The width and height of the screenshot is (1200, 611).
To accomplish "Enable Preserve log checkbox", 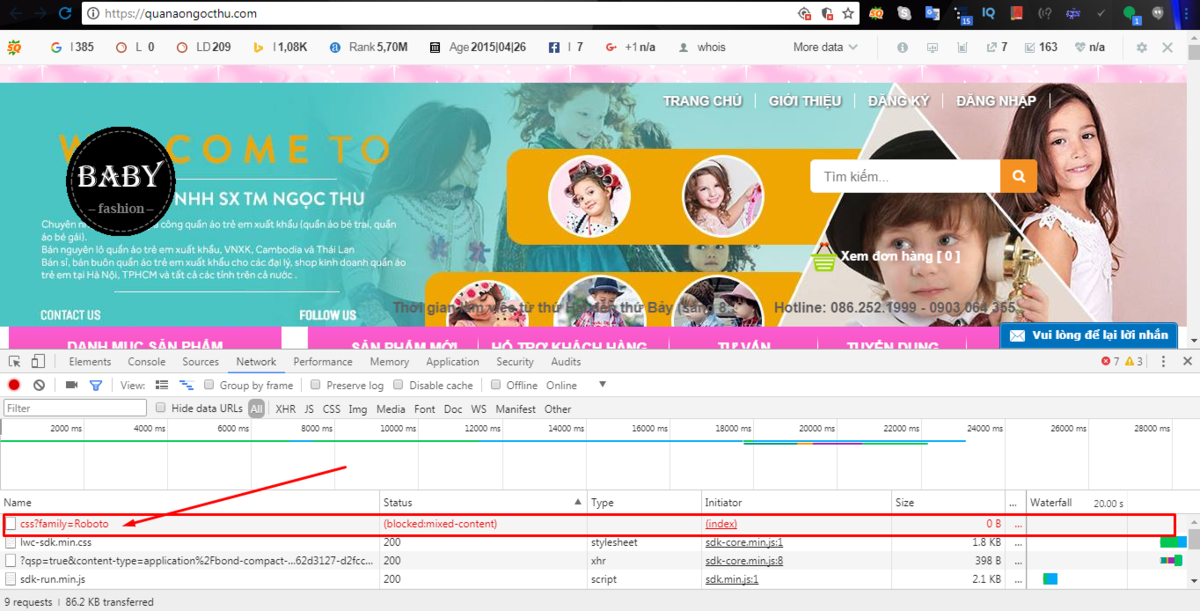I will (316, 385).
